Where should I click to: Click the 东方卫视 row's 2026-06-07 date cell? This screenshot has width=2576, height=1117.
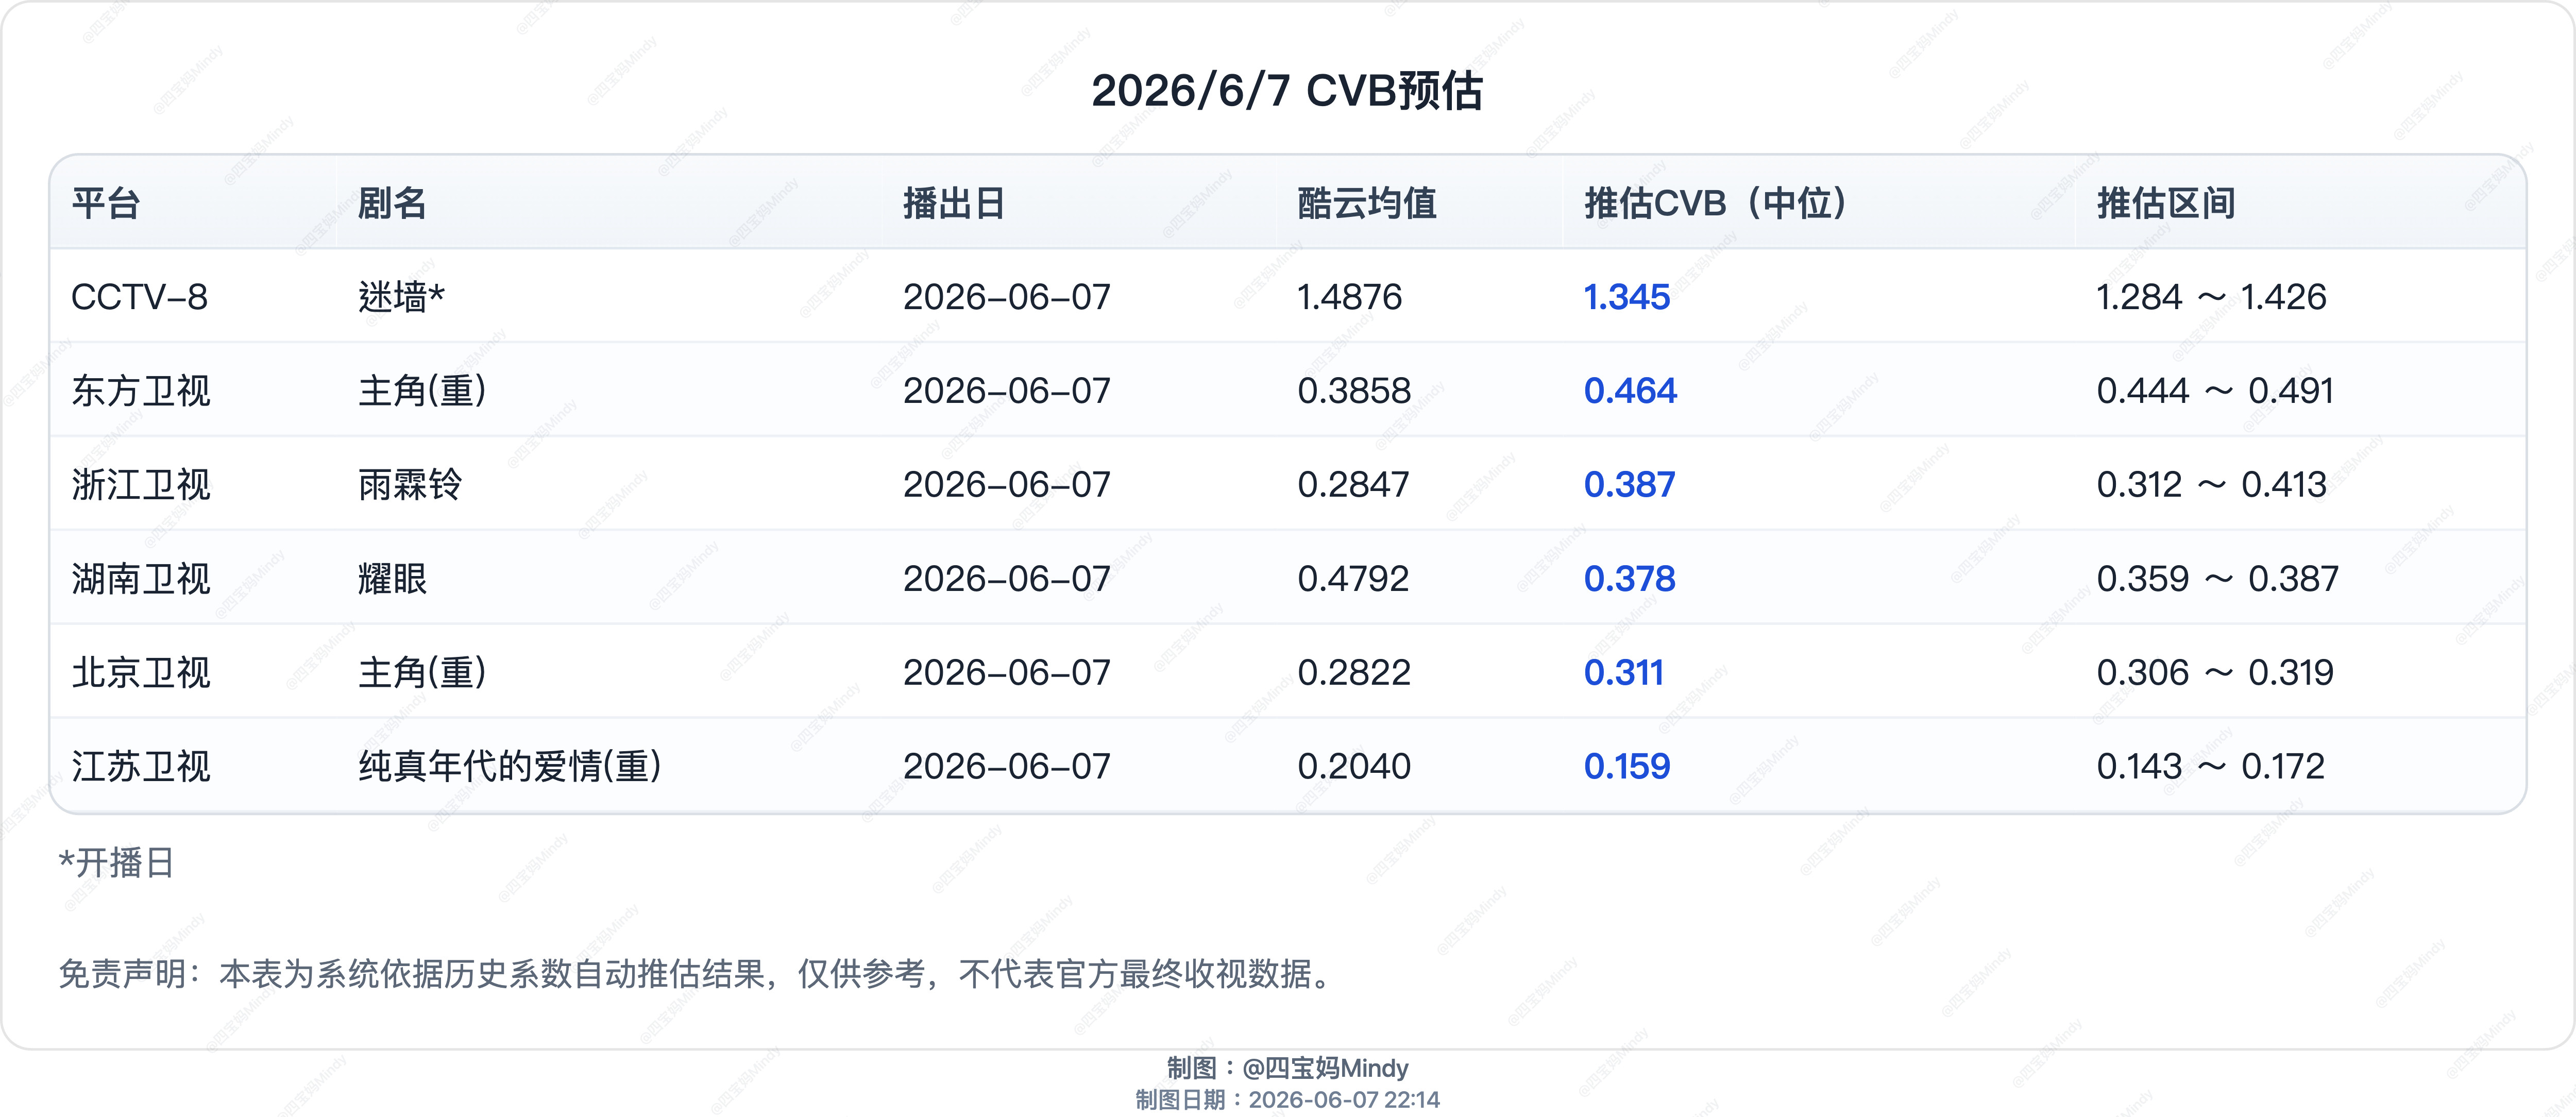(x=1006, y=391)
